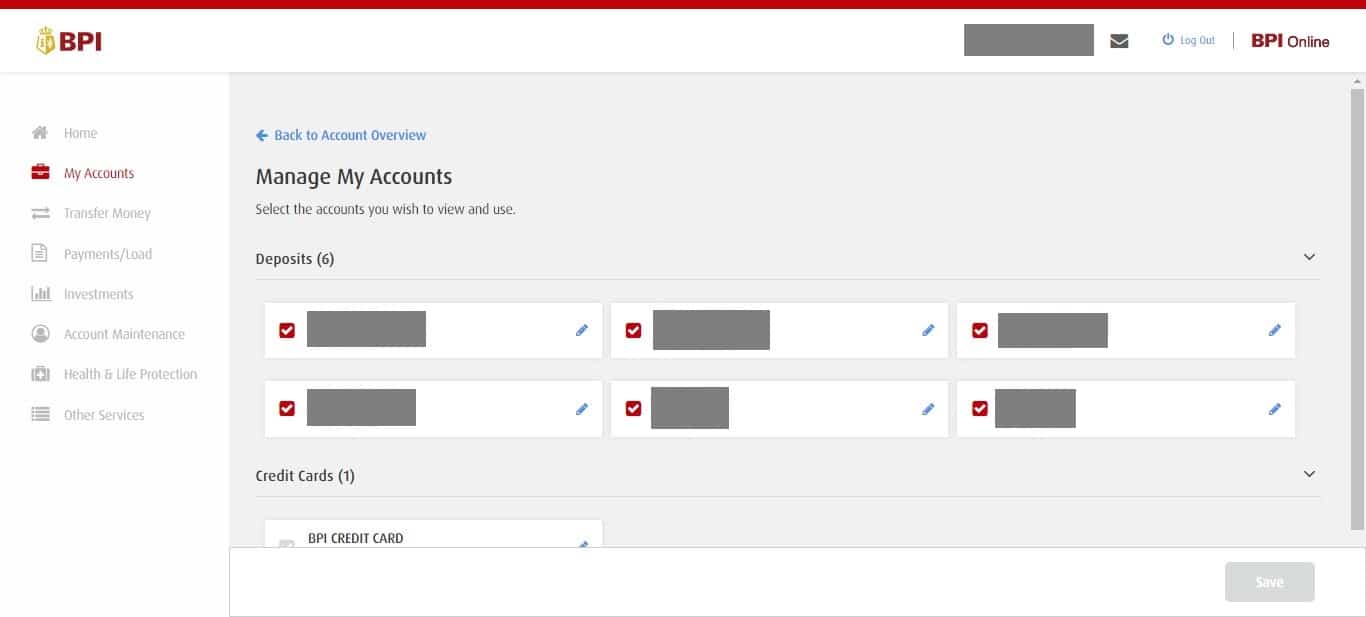The height and width of the screenshot is (617, 1366).
Task: Select the Home icon in sidebar
Action: click(40, 132)
